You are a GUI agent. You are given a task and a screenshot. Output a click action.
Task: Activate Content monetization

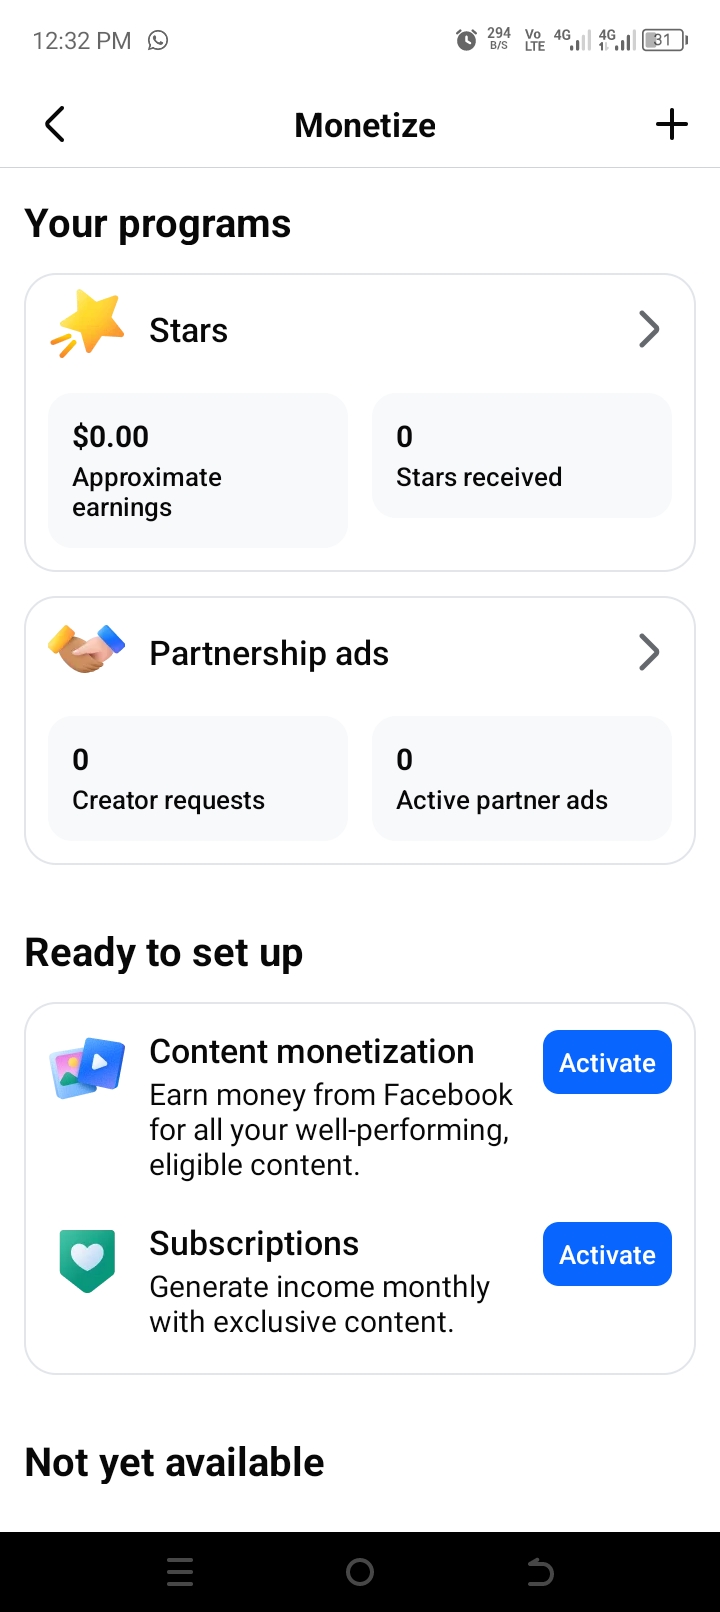click(607, 1062)
